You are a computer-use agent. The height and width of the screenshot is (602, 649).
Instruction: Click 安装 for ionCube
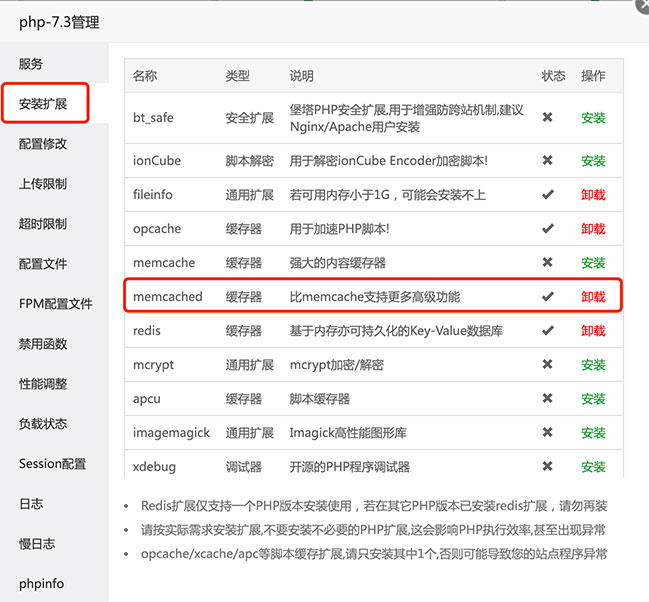coord(593,161)
